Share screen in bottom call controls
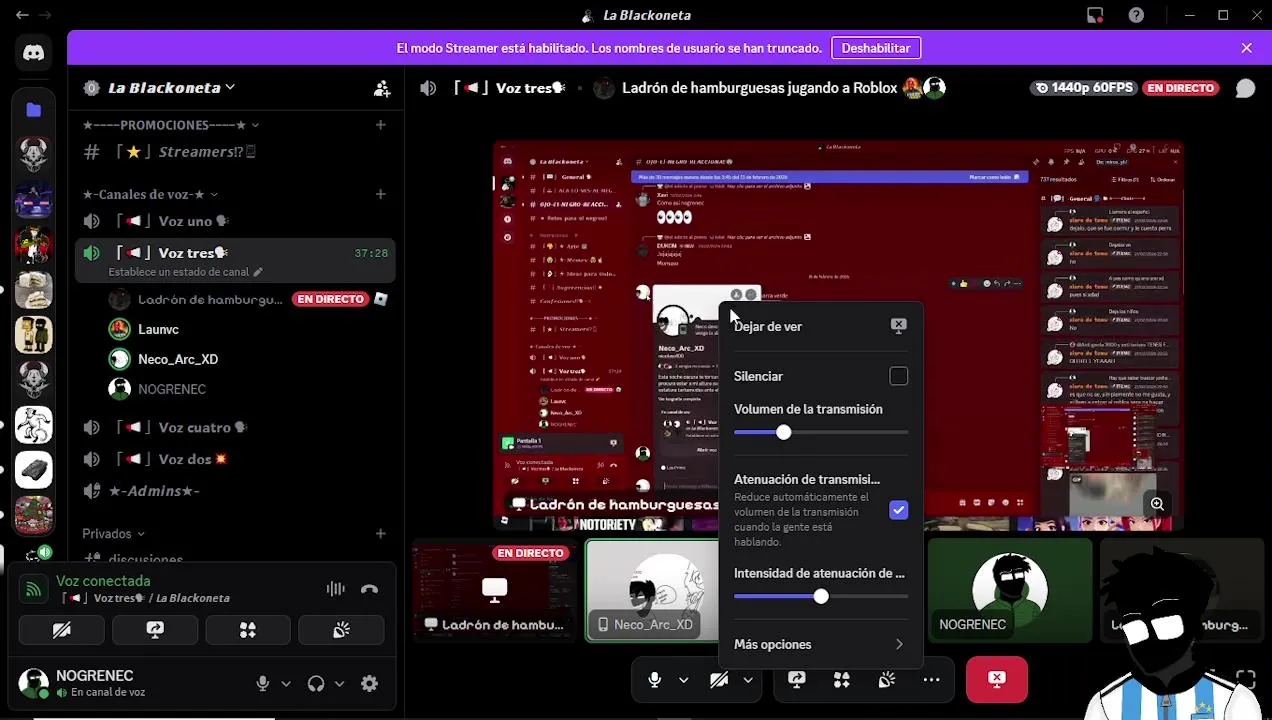This screenshot has width=1272, height=720. pos(797,680)
